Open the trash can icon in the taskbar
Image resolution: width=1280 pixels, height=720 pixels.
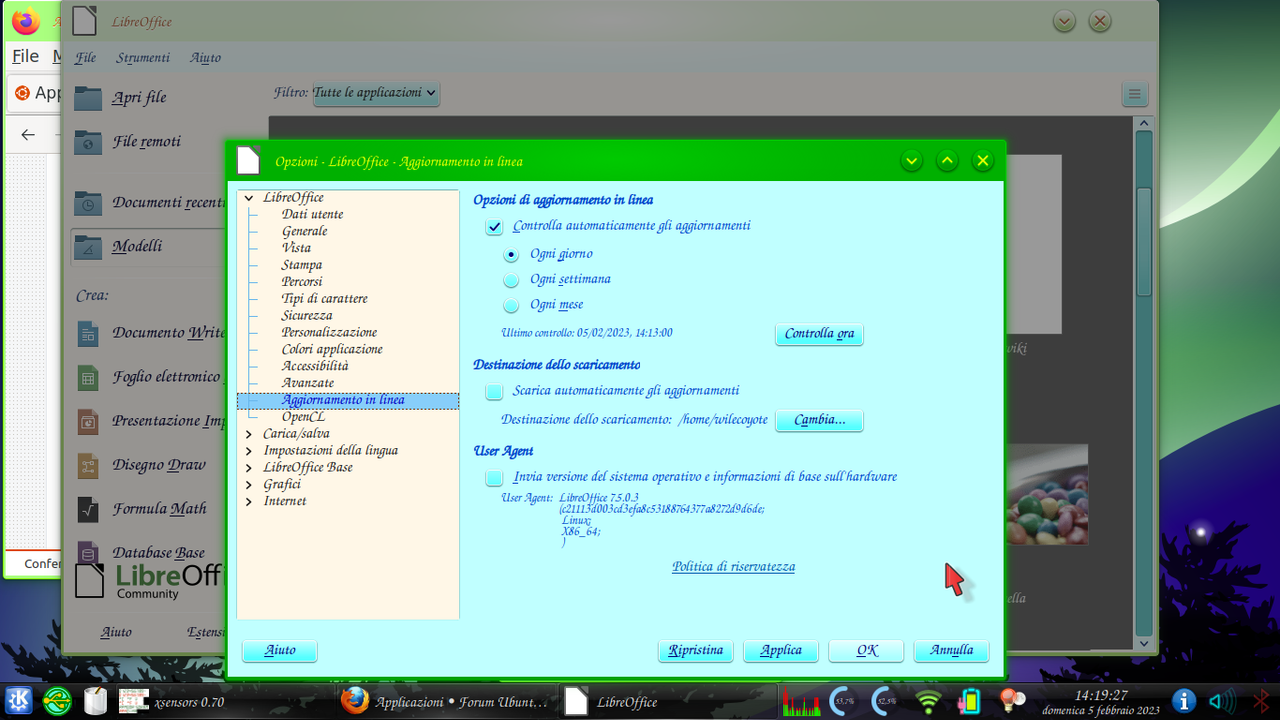pyautogui.click(x=95, y=701)
